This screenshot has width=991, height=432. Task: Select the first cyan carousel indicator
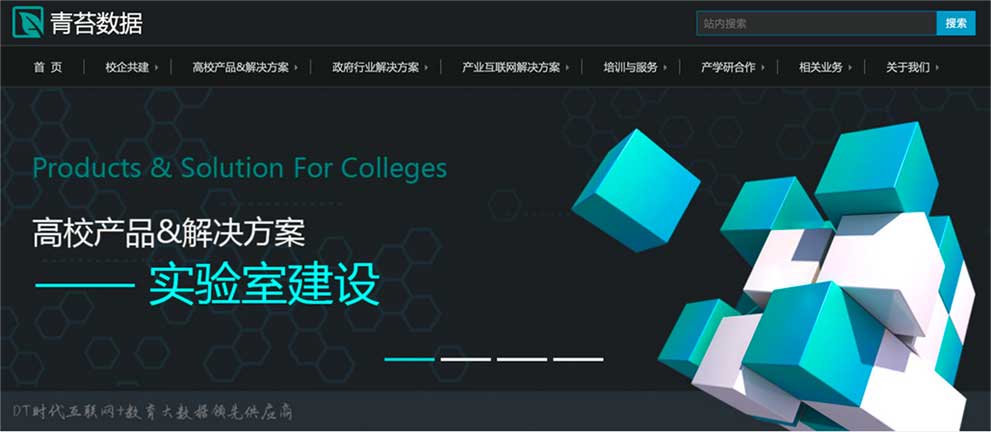point(409,359)
